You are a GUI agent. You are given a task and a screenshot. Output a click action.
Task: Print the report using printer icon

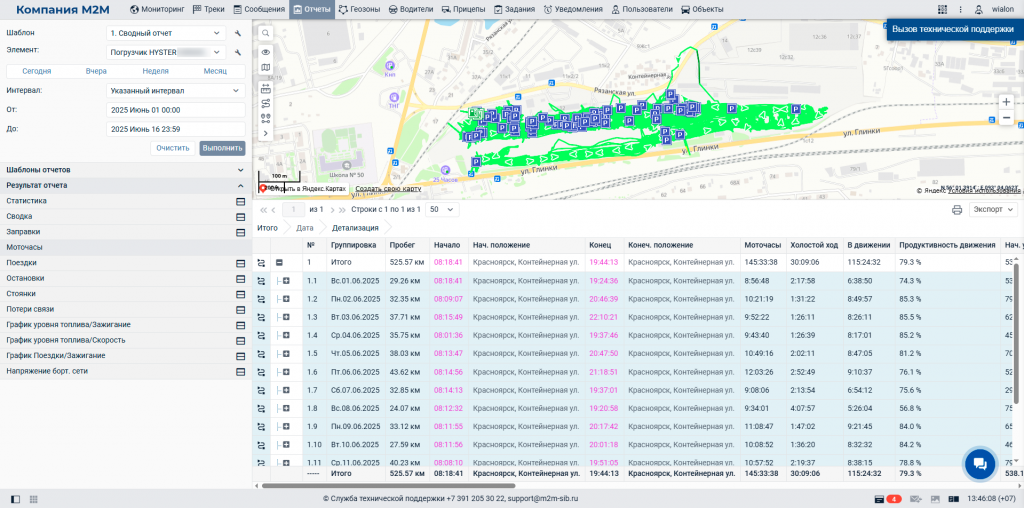click(x=957, y=210)
